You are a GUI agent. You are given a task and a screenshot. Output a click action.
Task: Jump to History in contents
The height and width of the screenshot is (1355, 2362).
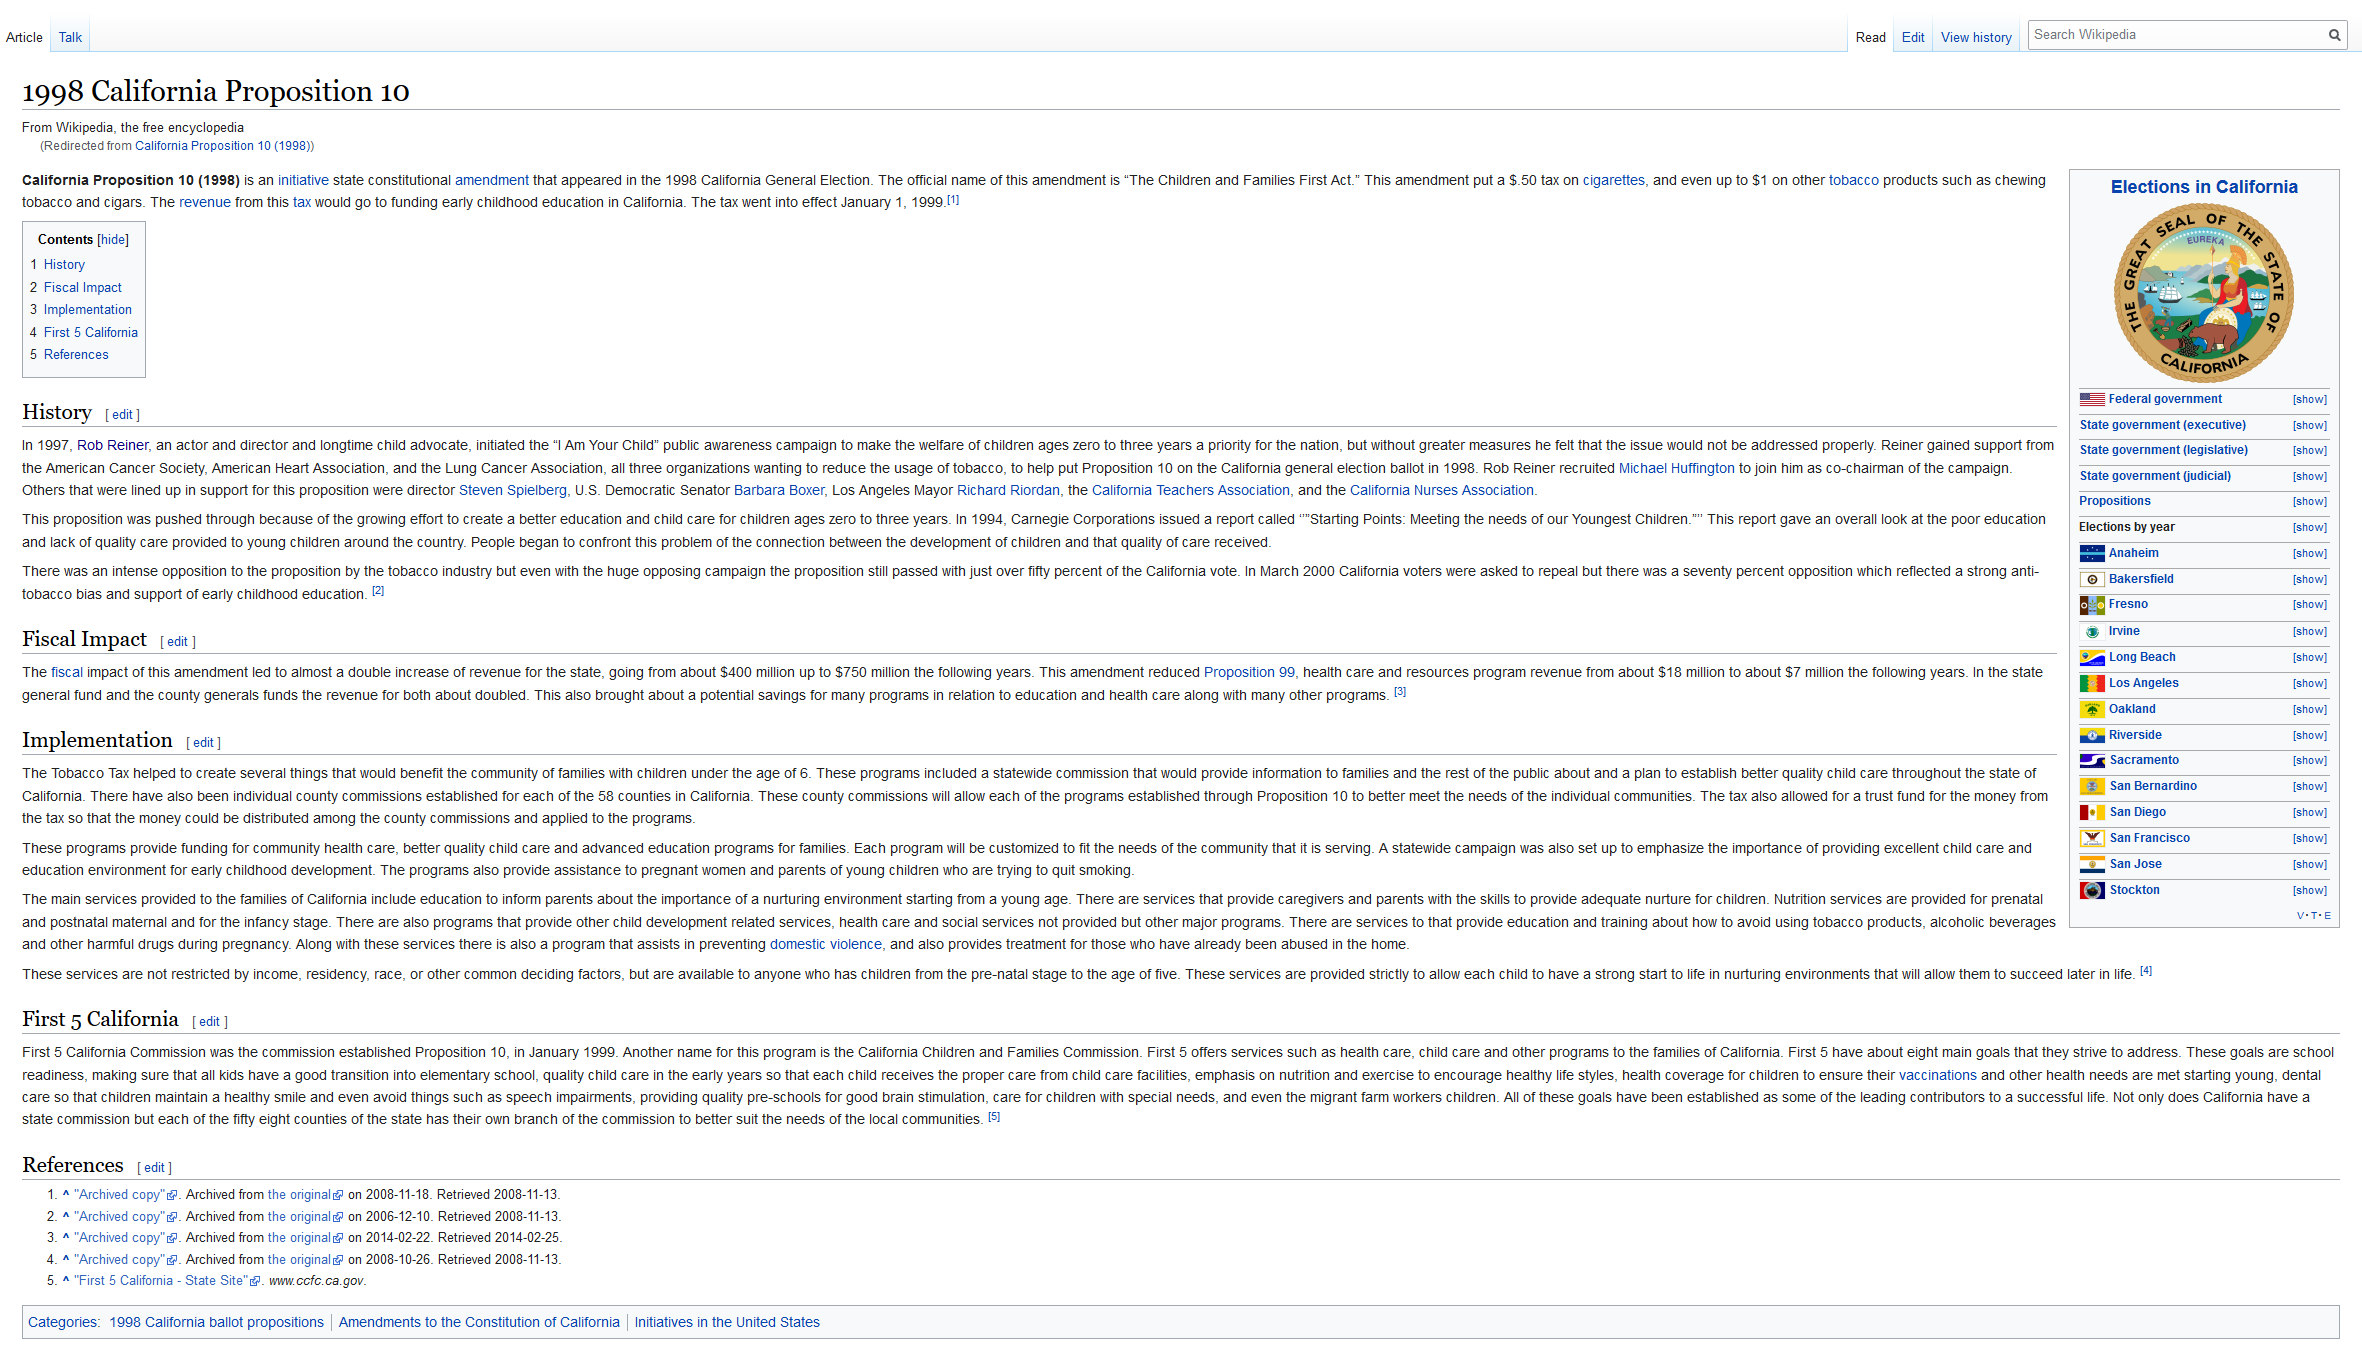[64, 265]
